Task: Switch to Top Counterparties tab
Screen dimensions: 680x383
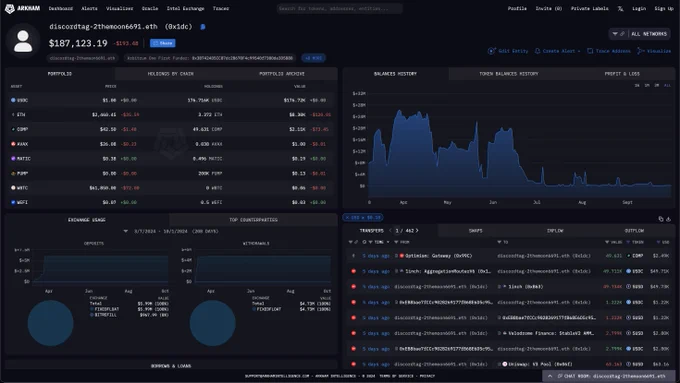Action: pos(253,220)
